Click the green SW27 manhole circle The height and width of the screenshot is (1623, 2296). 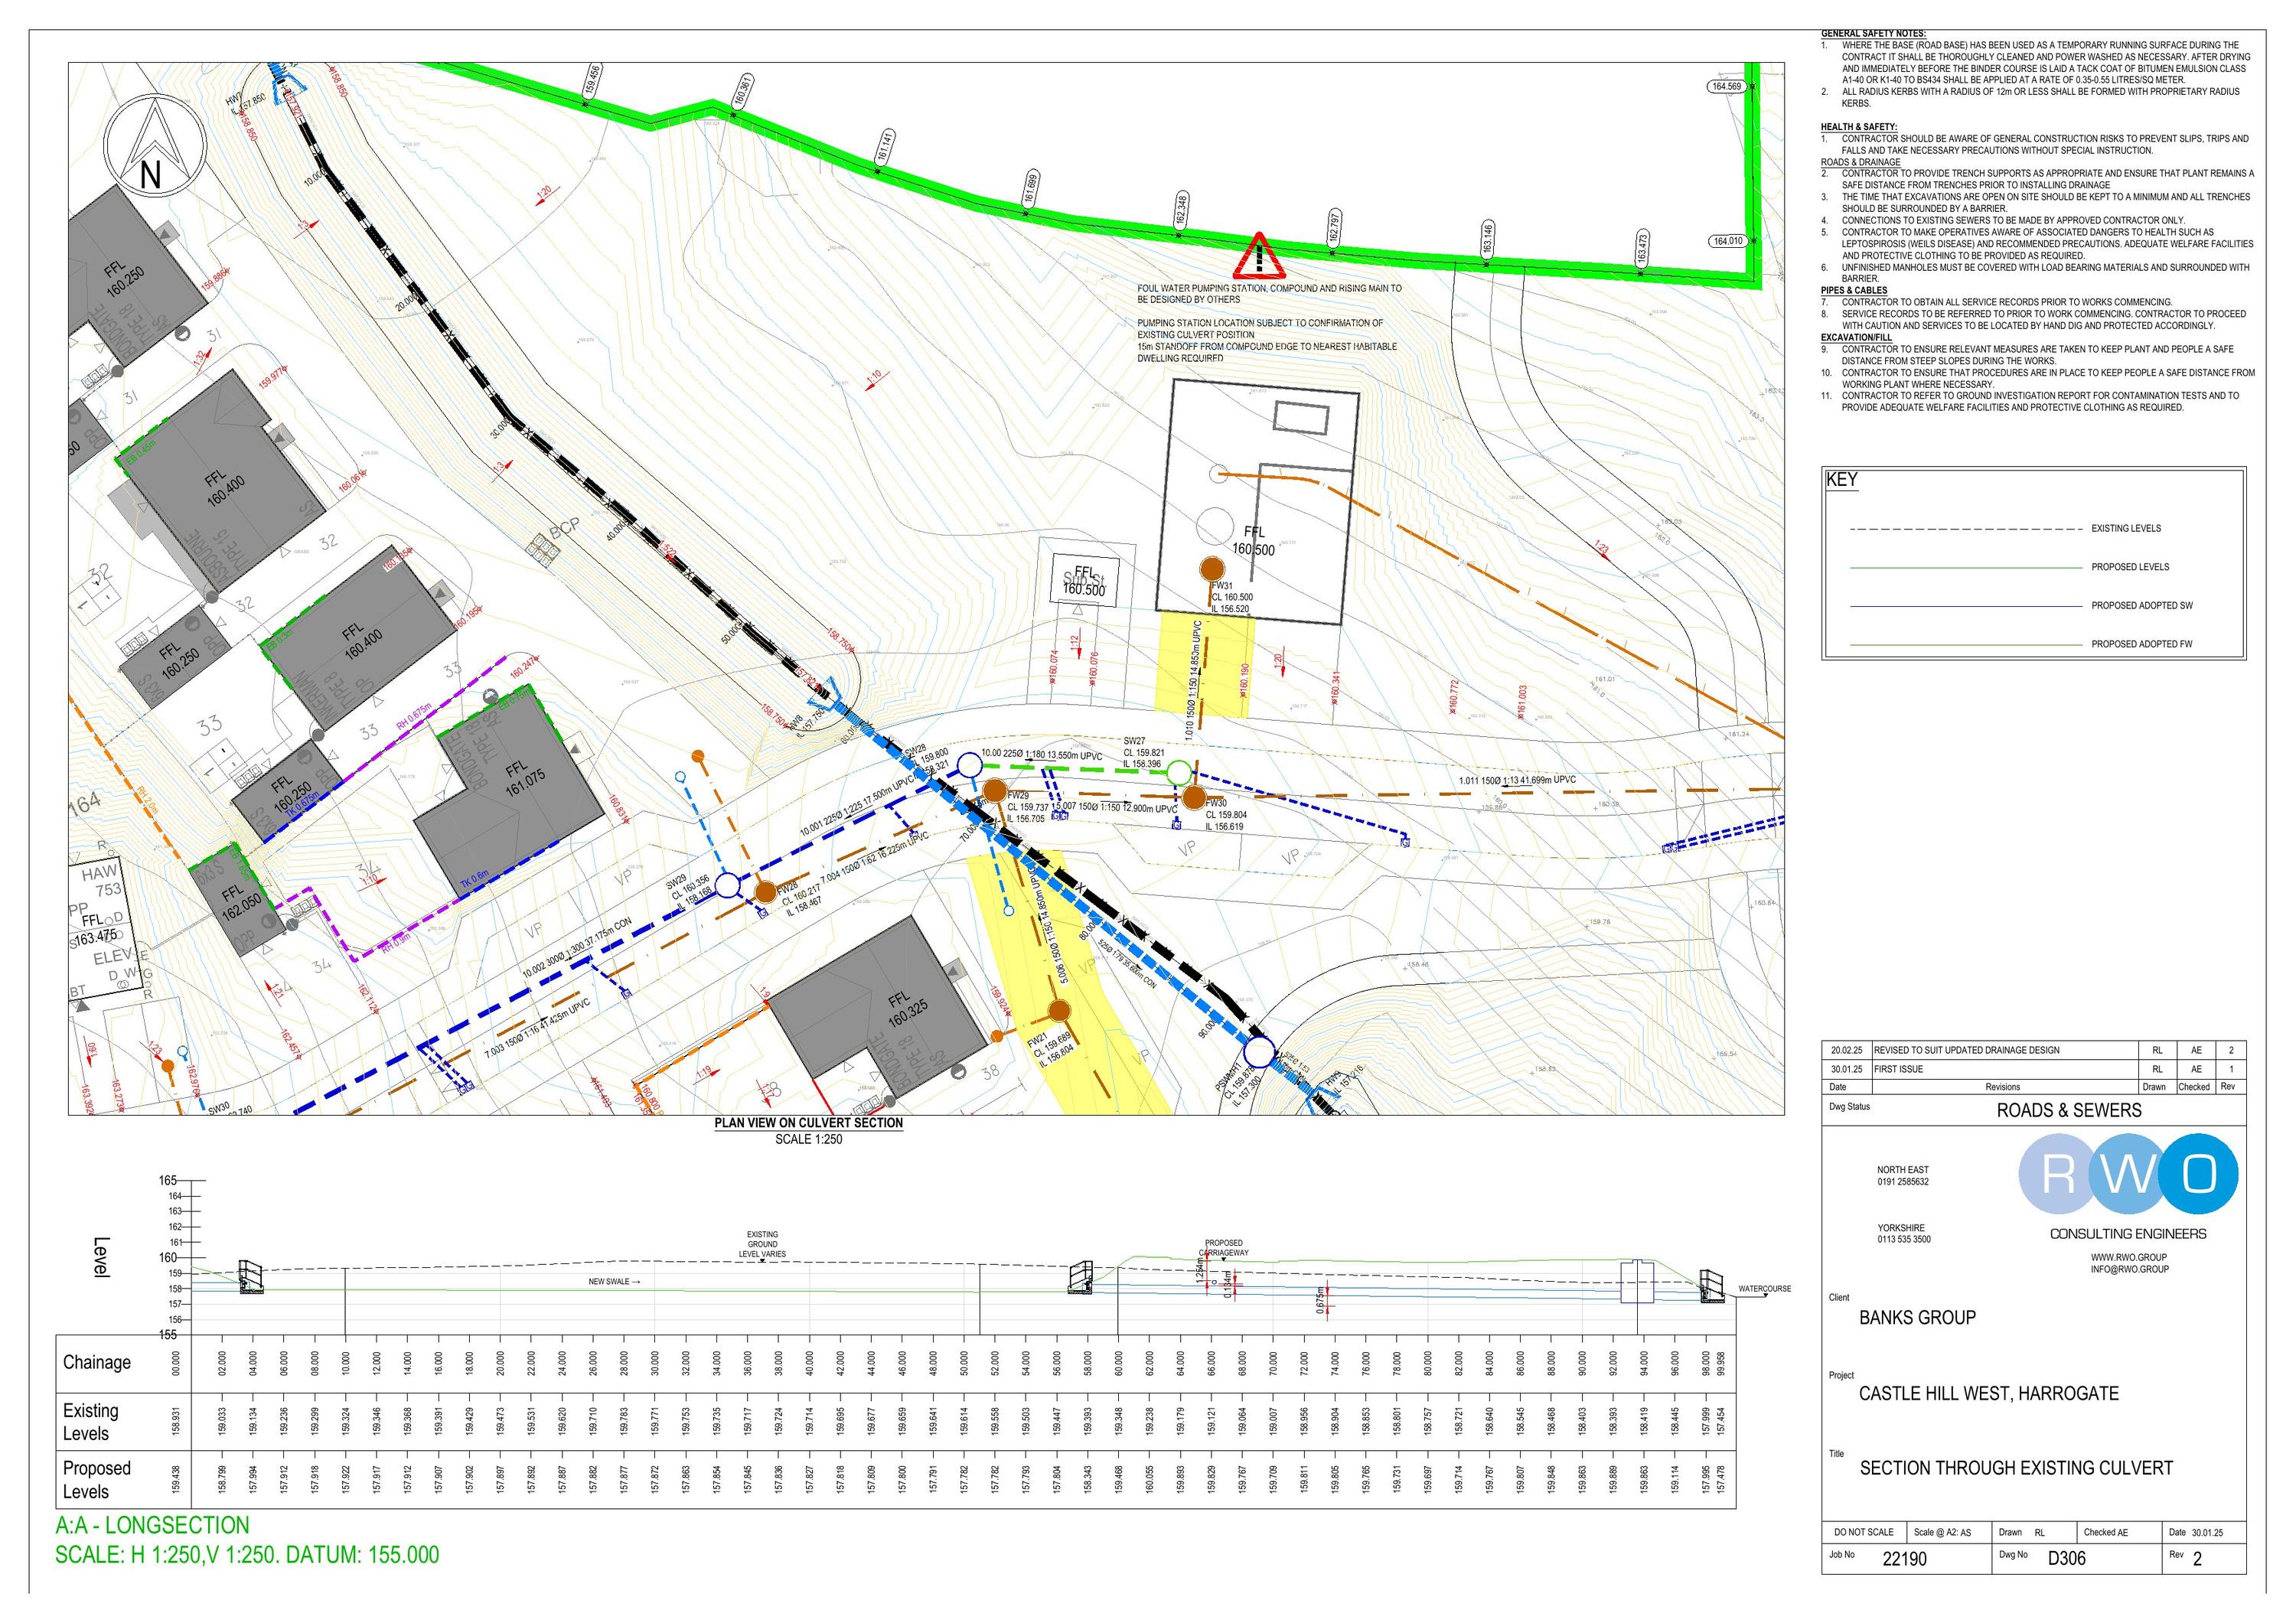(x=1180, y=772)
